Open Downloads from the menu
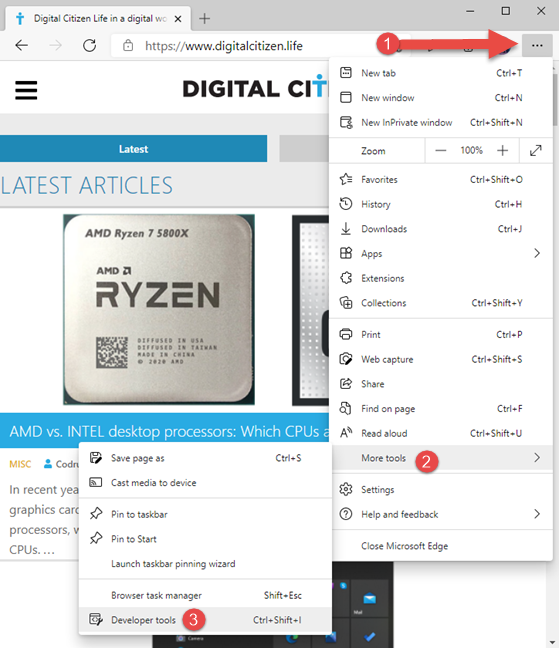Viewport: 559px width, 648px height. 441,229
